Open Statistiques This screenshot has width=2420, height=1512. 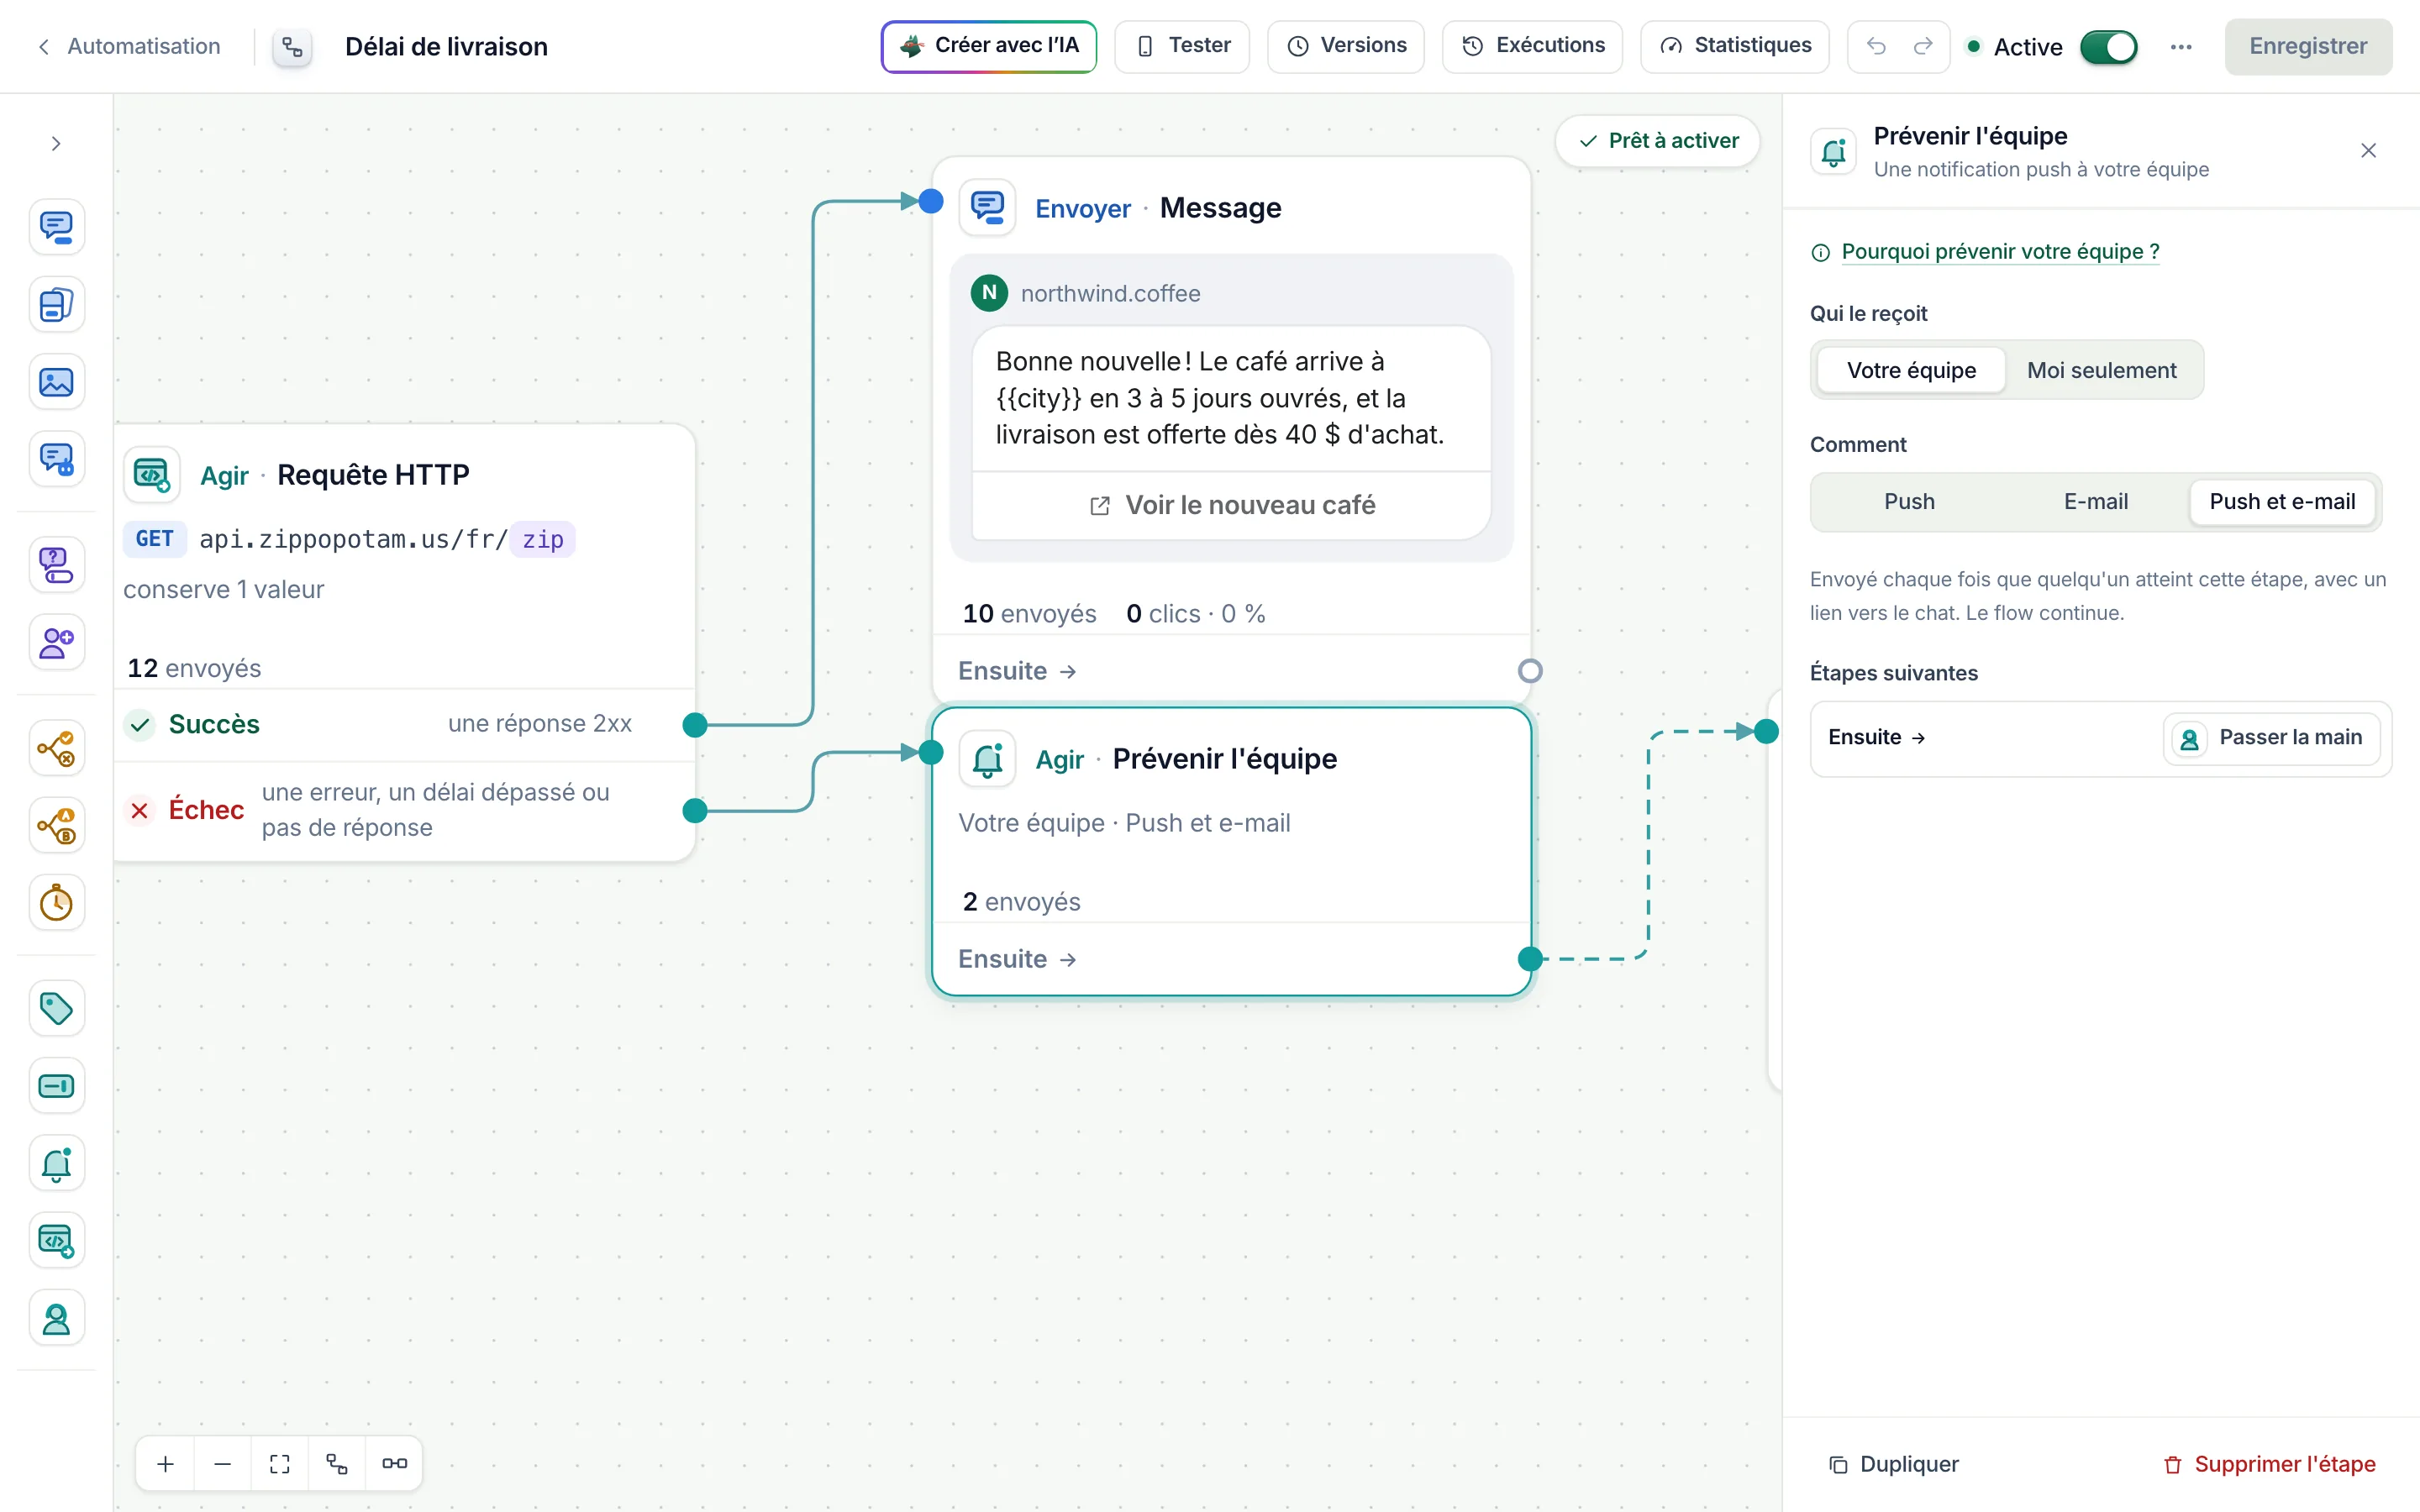click(1734, 46)
